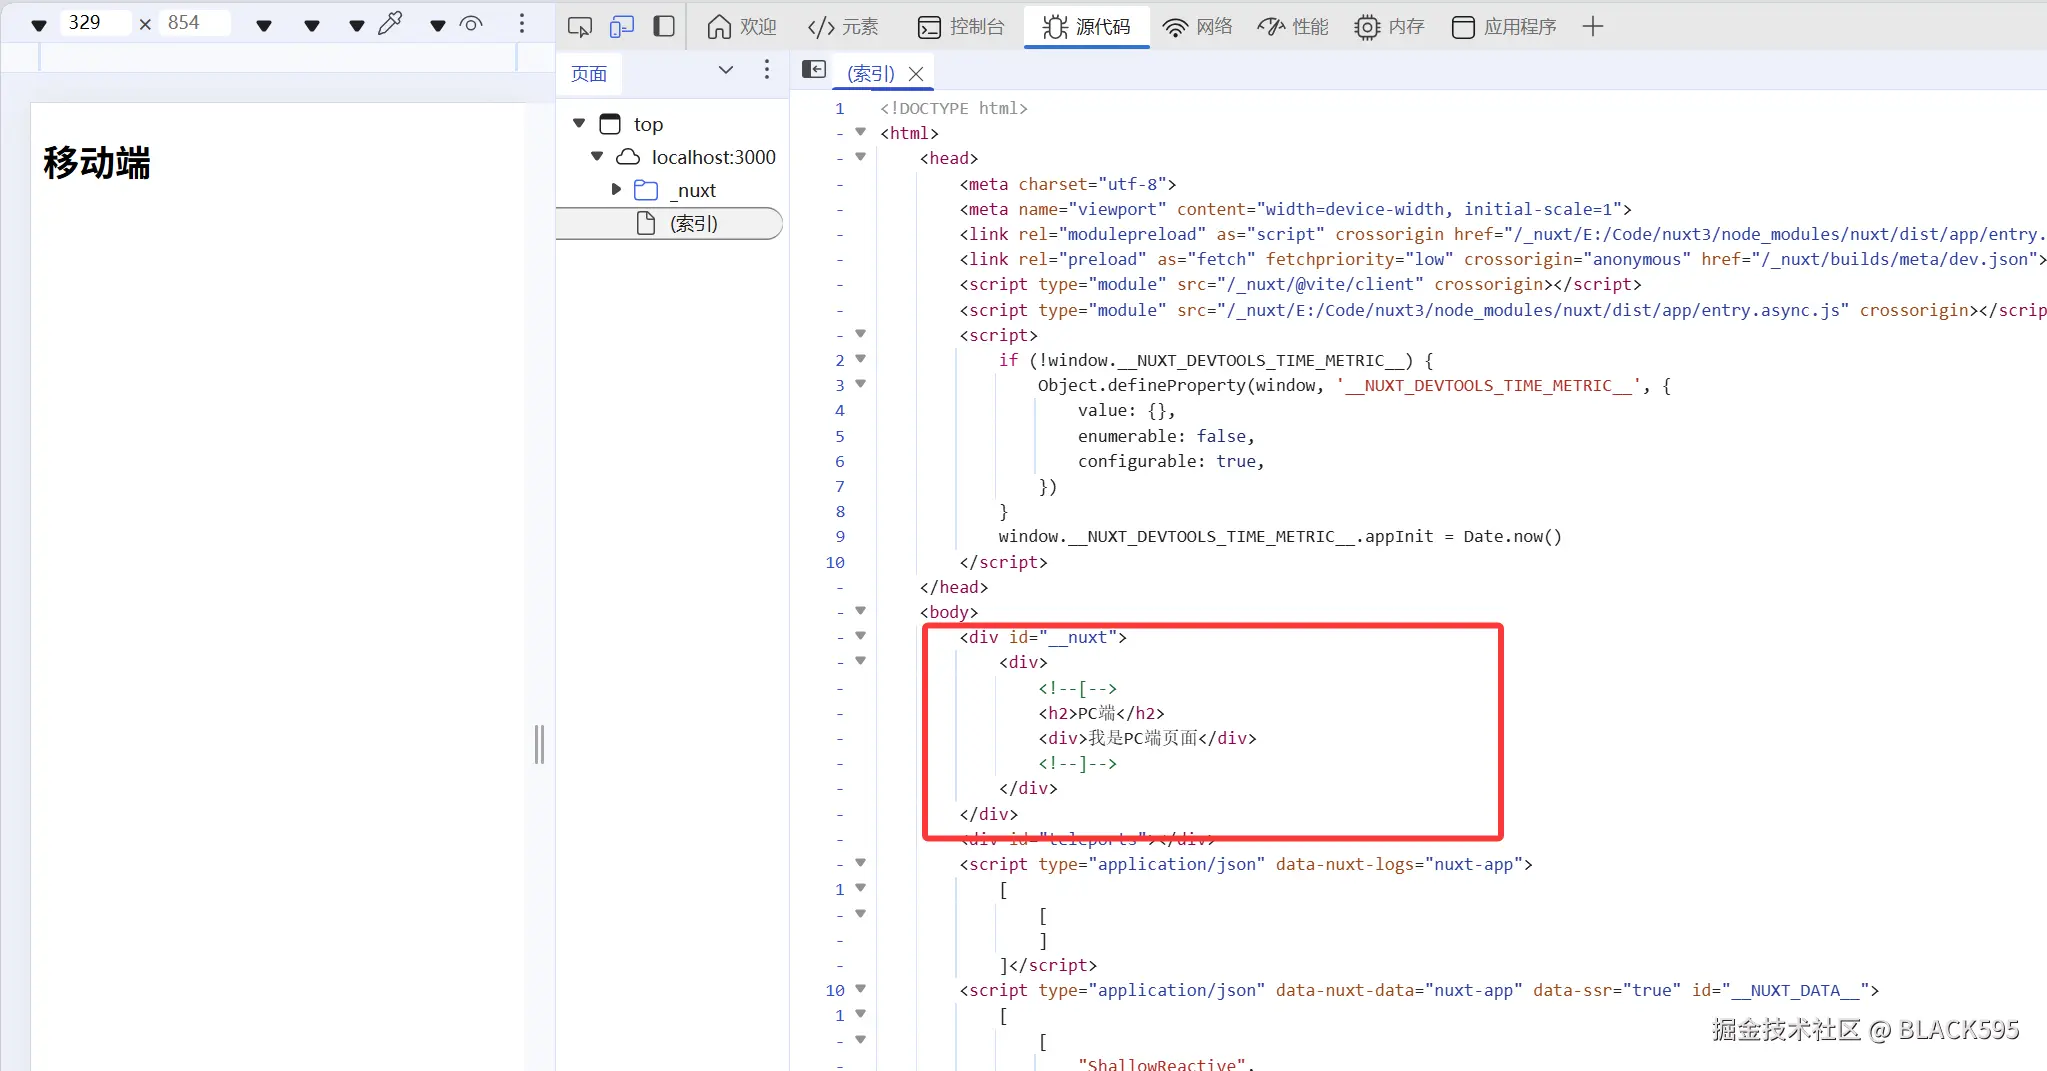Click gutter line number 4
The height and width of the screenshot is (1071, 2047).
tap(840, 410)
